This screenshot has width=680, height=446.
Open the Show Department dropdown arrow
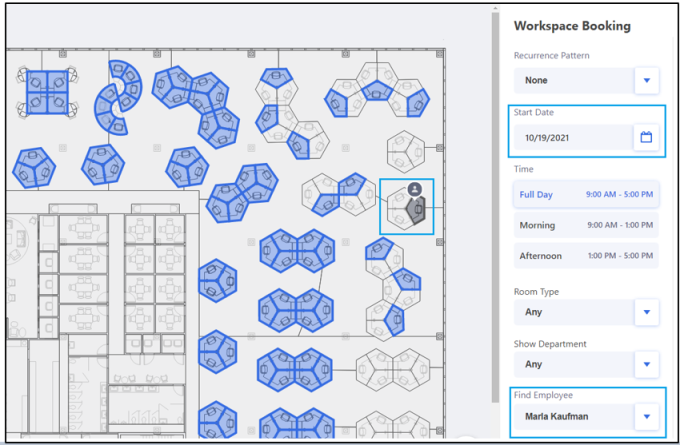pos(647,364)
